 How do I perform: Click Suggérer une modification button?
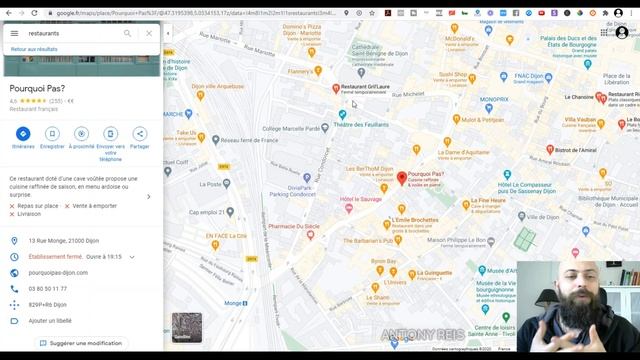coord(81,343)
